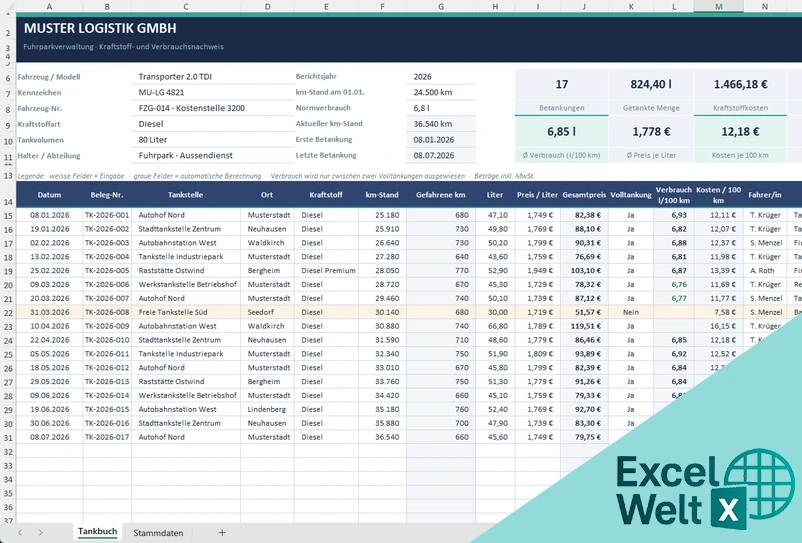Select row 22 header

(8, 312)
